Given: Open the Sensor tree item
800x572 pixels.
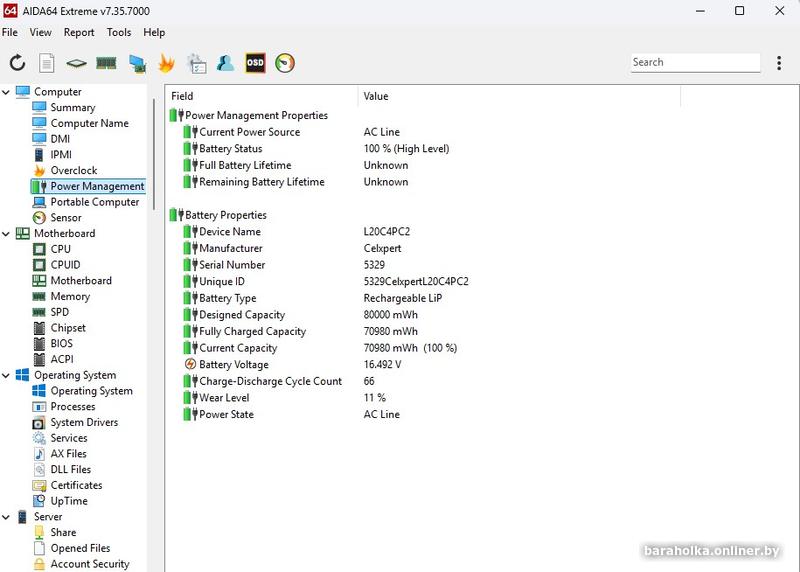Looking at the screenshot, I should 57,218.
